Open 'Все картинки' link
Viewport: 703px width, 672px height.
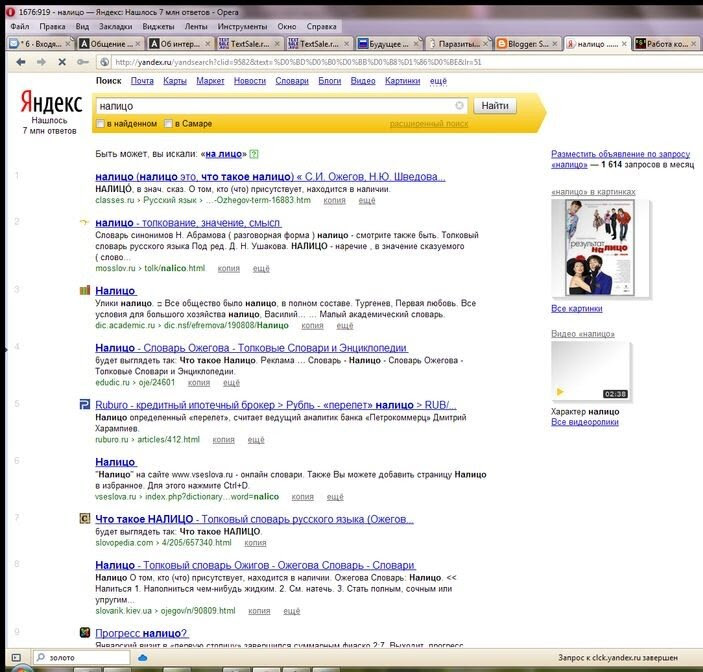[577, 308]
